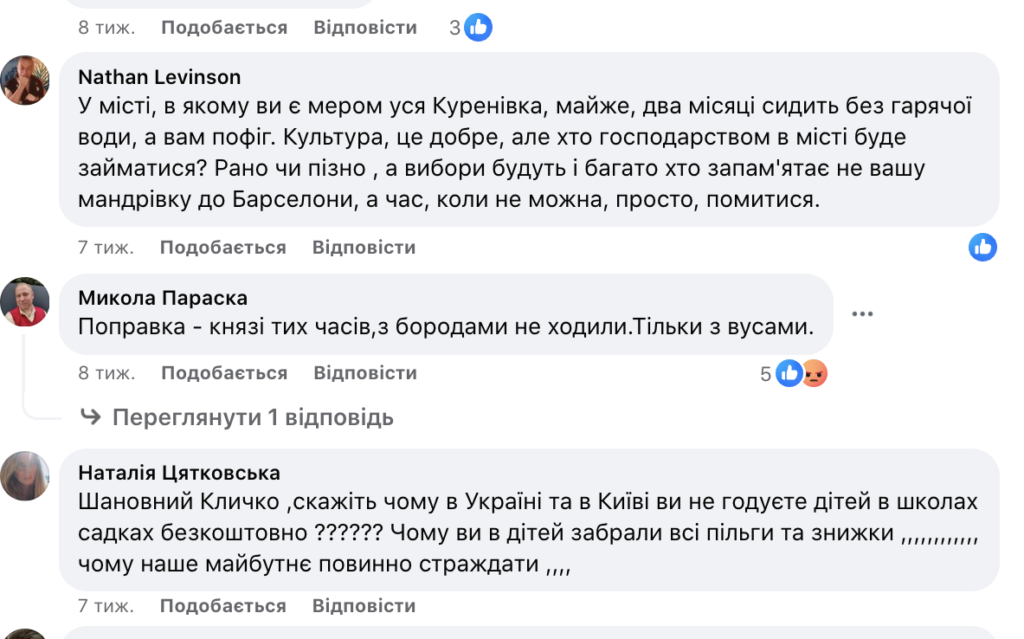Open three-dots menu on Микола Параска's comment
Screen dimensions: 1024x639
[862, 314]
